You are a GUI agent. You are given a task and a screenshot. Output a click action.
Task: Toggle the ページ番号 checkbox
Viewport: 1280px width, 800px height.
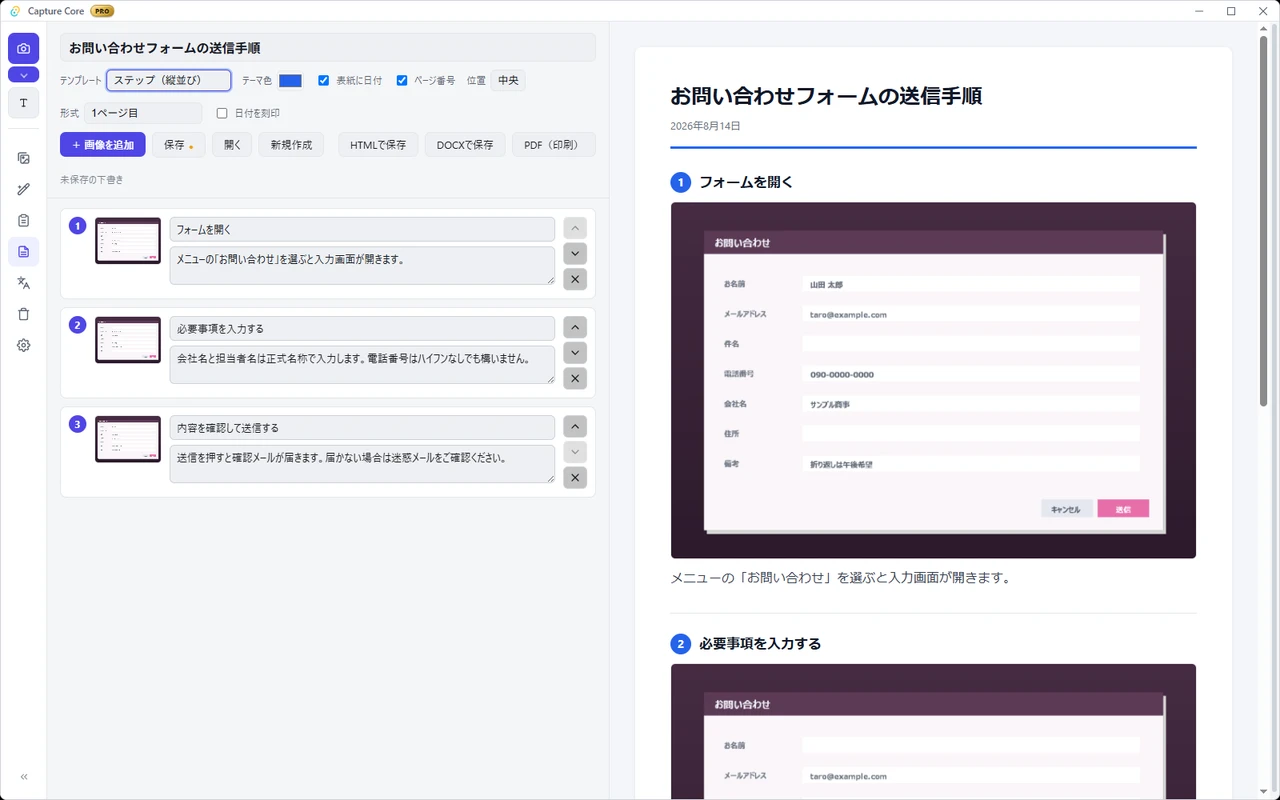point(402,81)
